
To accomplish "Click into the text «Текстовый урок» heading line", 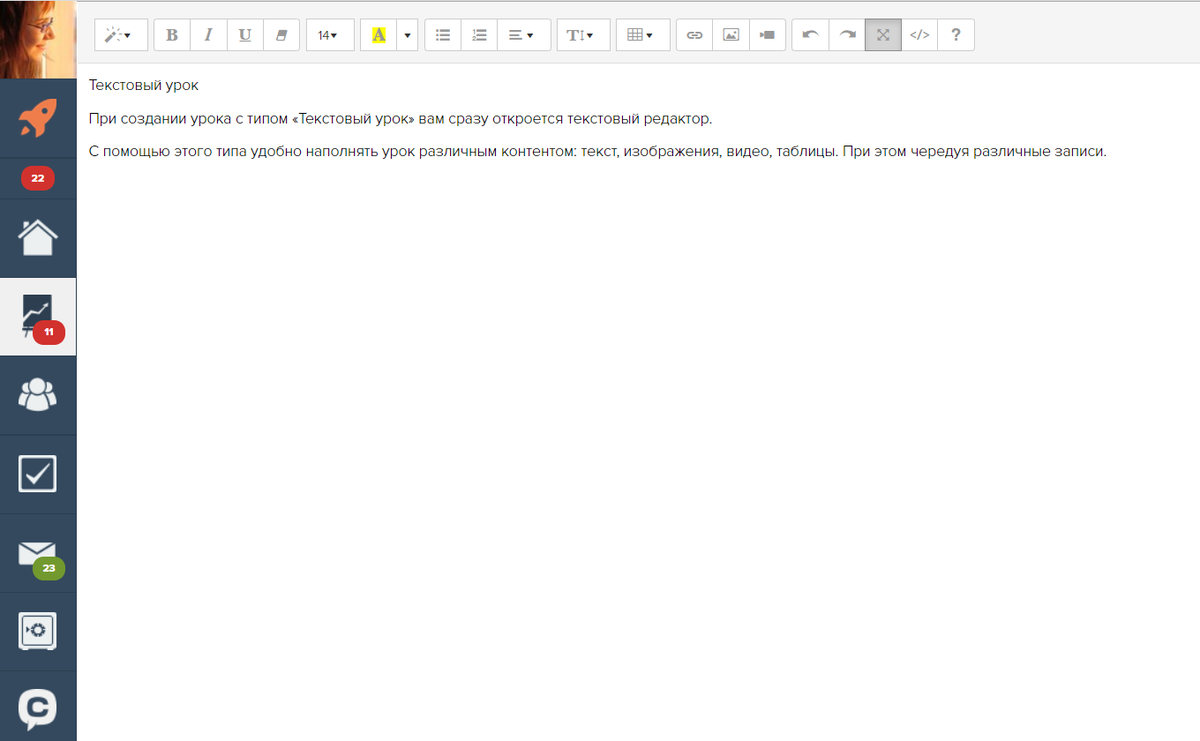I will (x=144, y=86).
